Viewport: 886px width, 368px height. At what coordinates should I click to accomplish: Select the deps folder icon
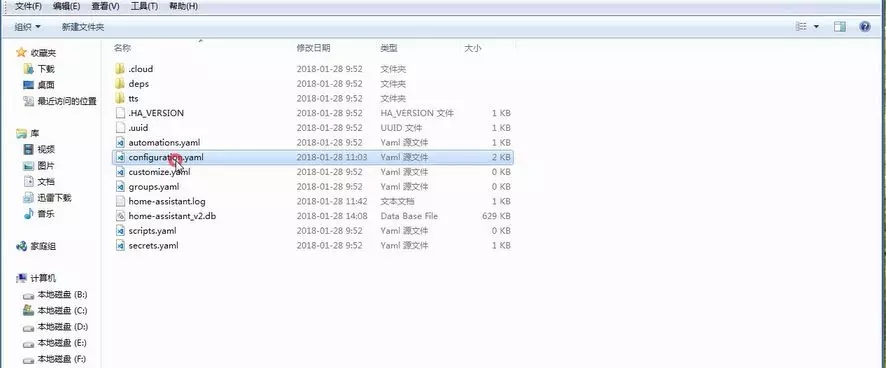point(120,84)
